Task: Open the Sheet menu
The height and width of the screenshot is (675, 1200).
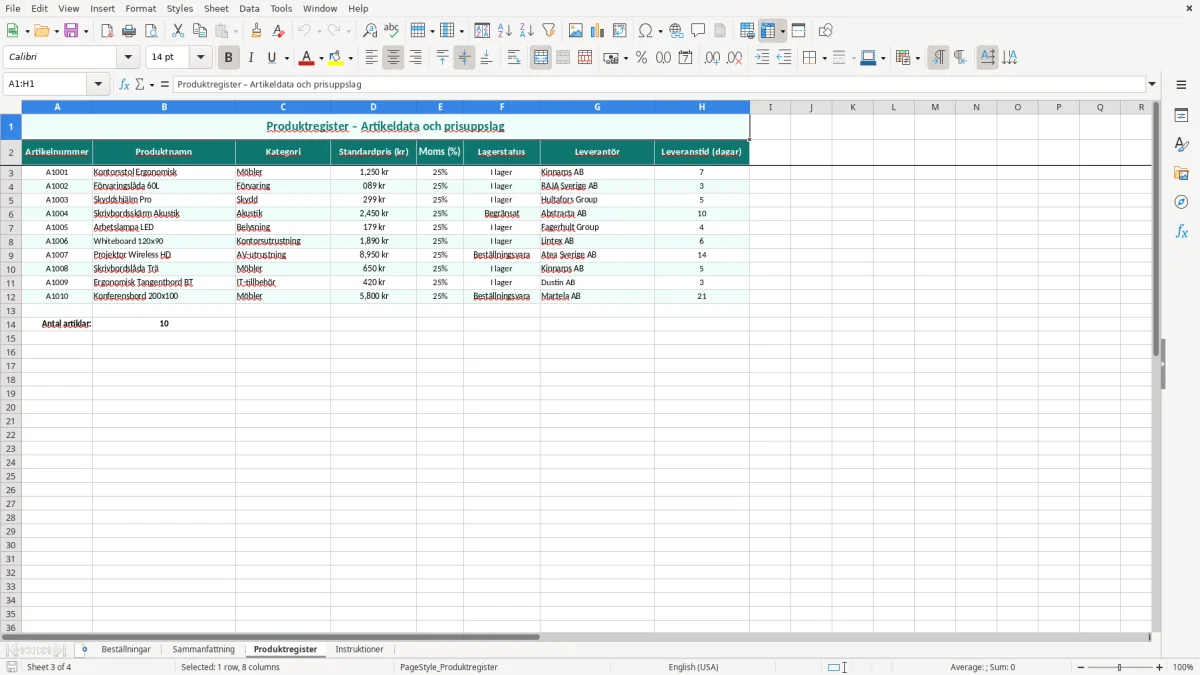Action: tap(216, 8)
